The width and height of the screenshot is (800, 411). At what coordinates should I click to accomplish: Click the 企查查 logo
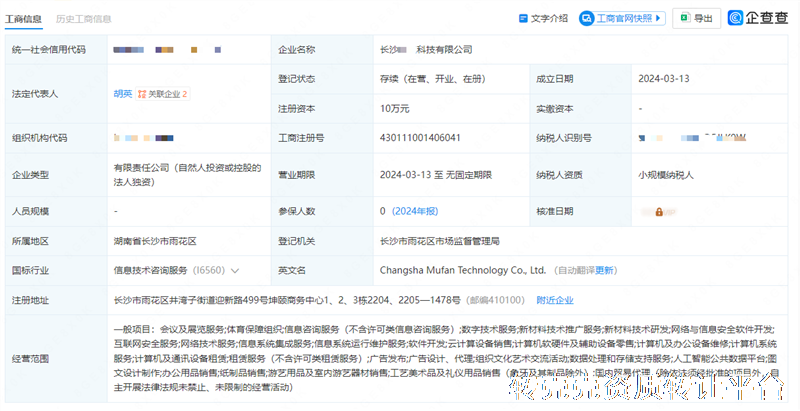click(758, 18)
